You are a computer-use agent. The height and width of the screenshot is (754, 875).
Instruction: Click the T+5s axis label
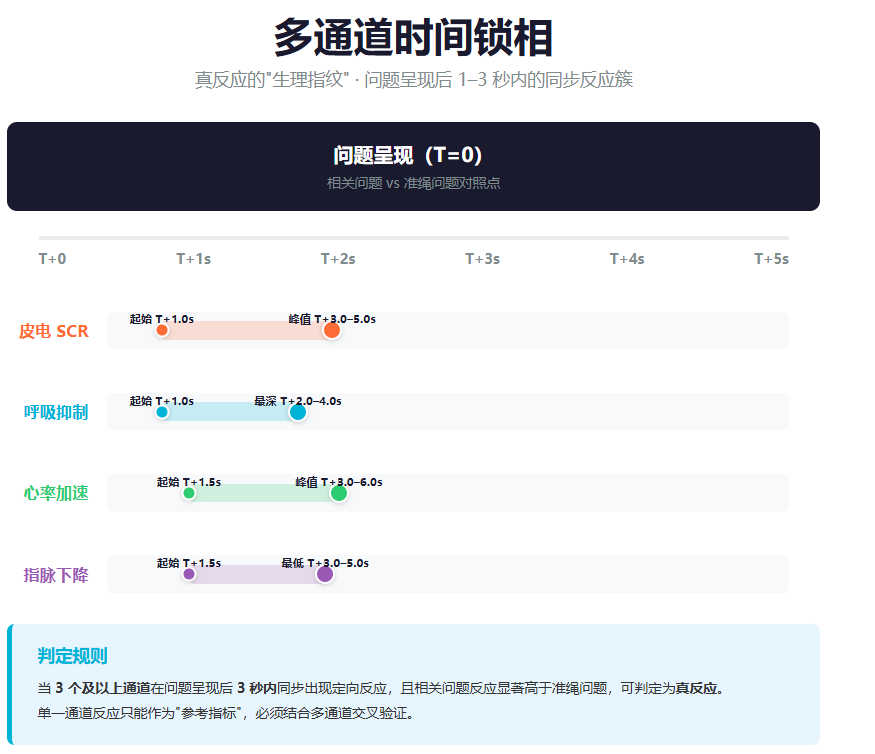pyautogui.click(x=771, y=259)
